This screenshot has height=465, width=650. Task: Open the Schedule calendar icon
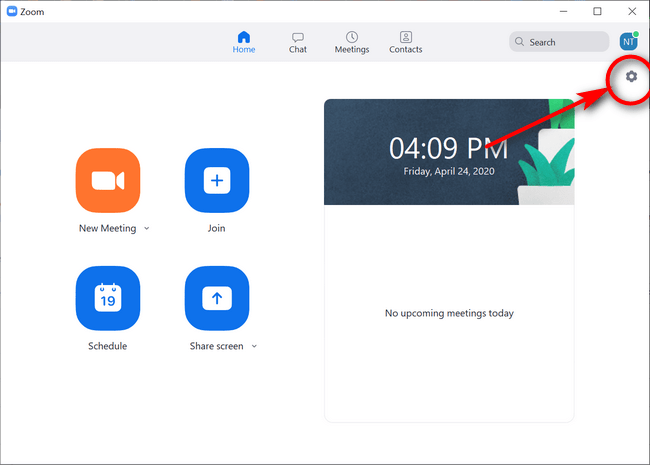click(x=108, y=298)
